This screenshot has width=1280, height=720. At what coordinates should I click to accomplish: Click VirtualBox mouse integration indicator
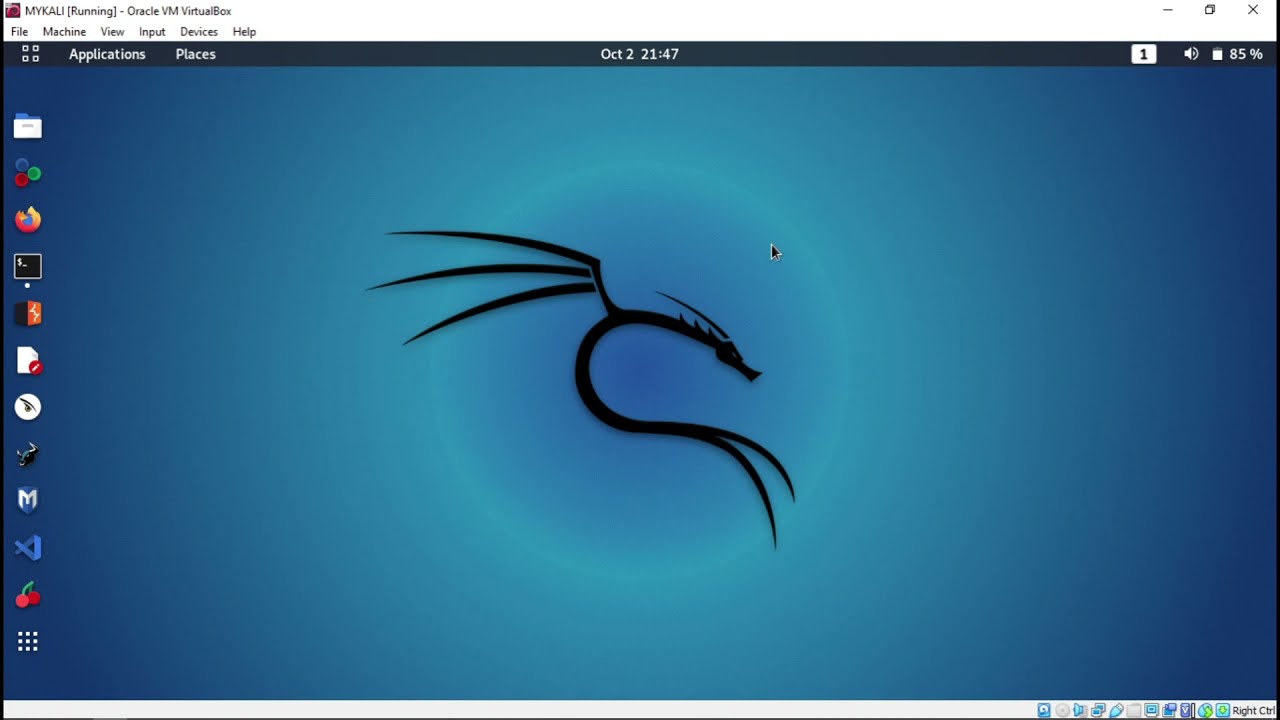(x=1205, y=710)
